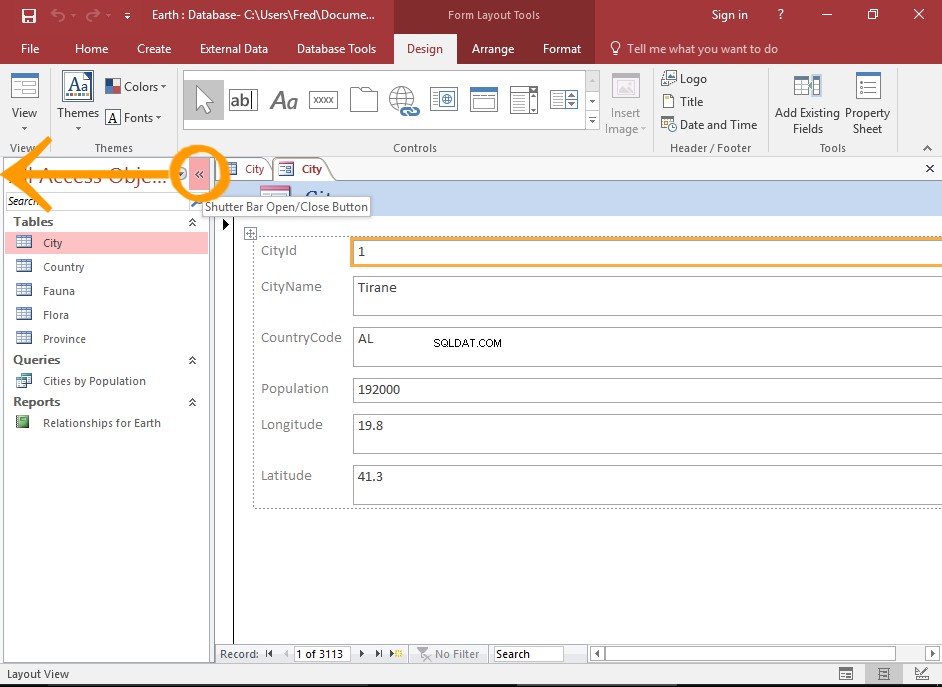Image resolution: width=942 pixels, height=687 pixels.
Task: Select the Tab Control icon
Action: 363,100
